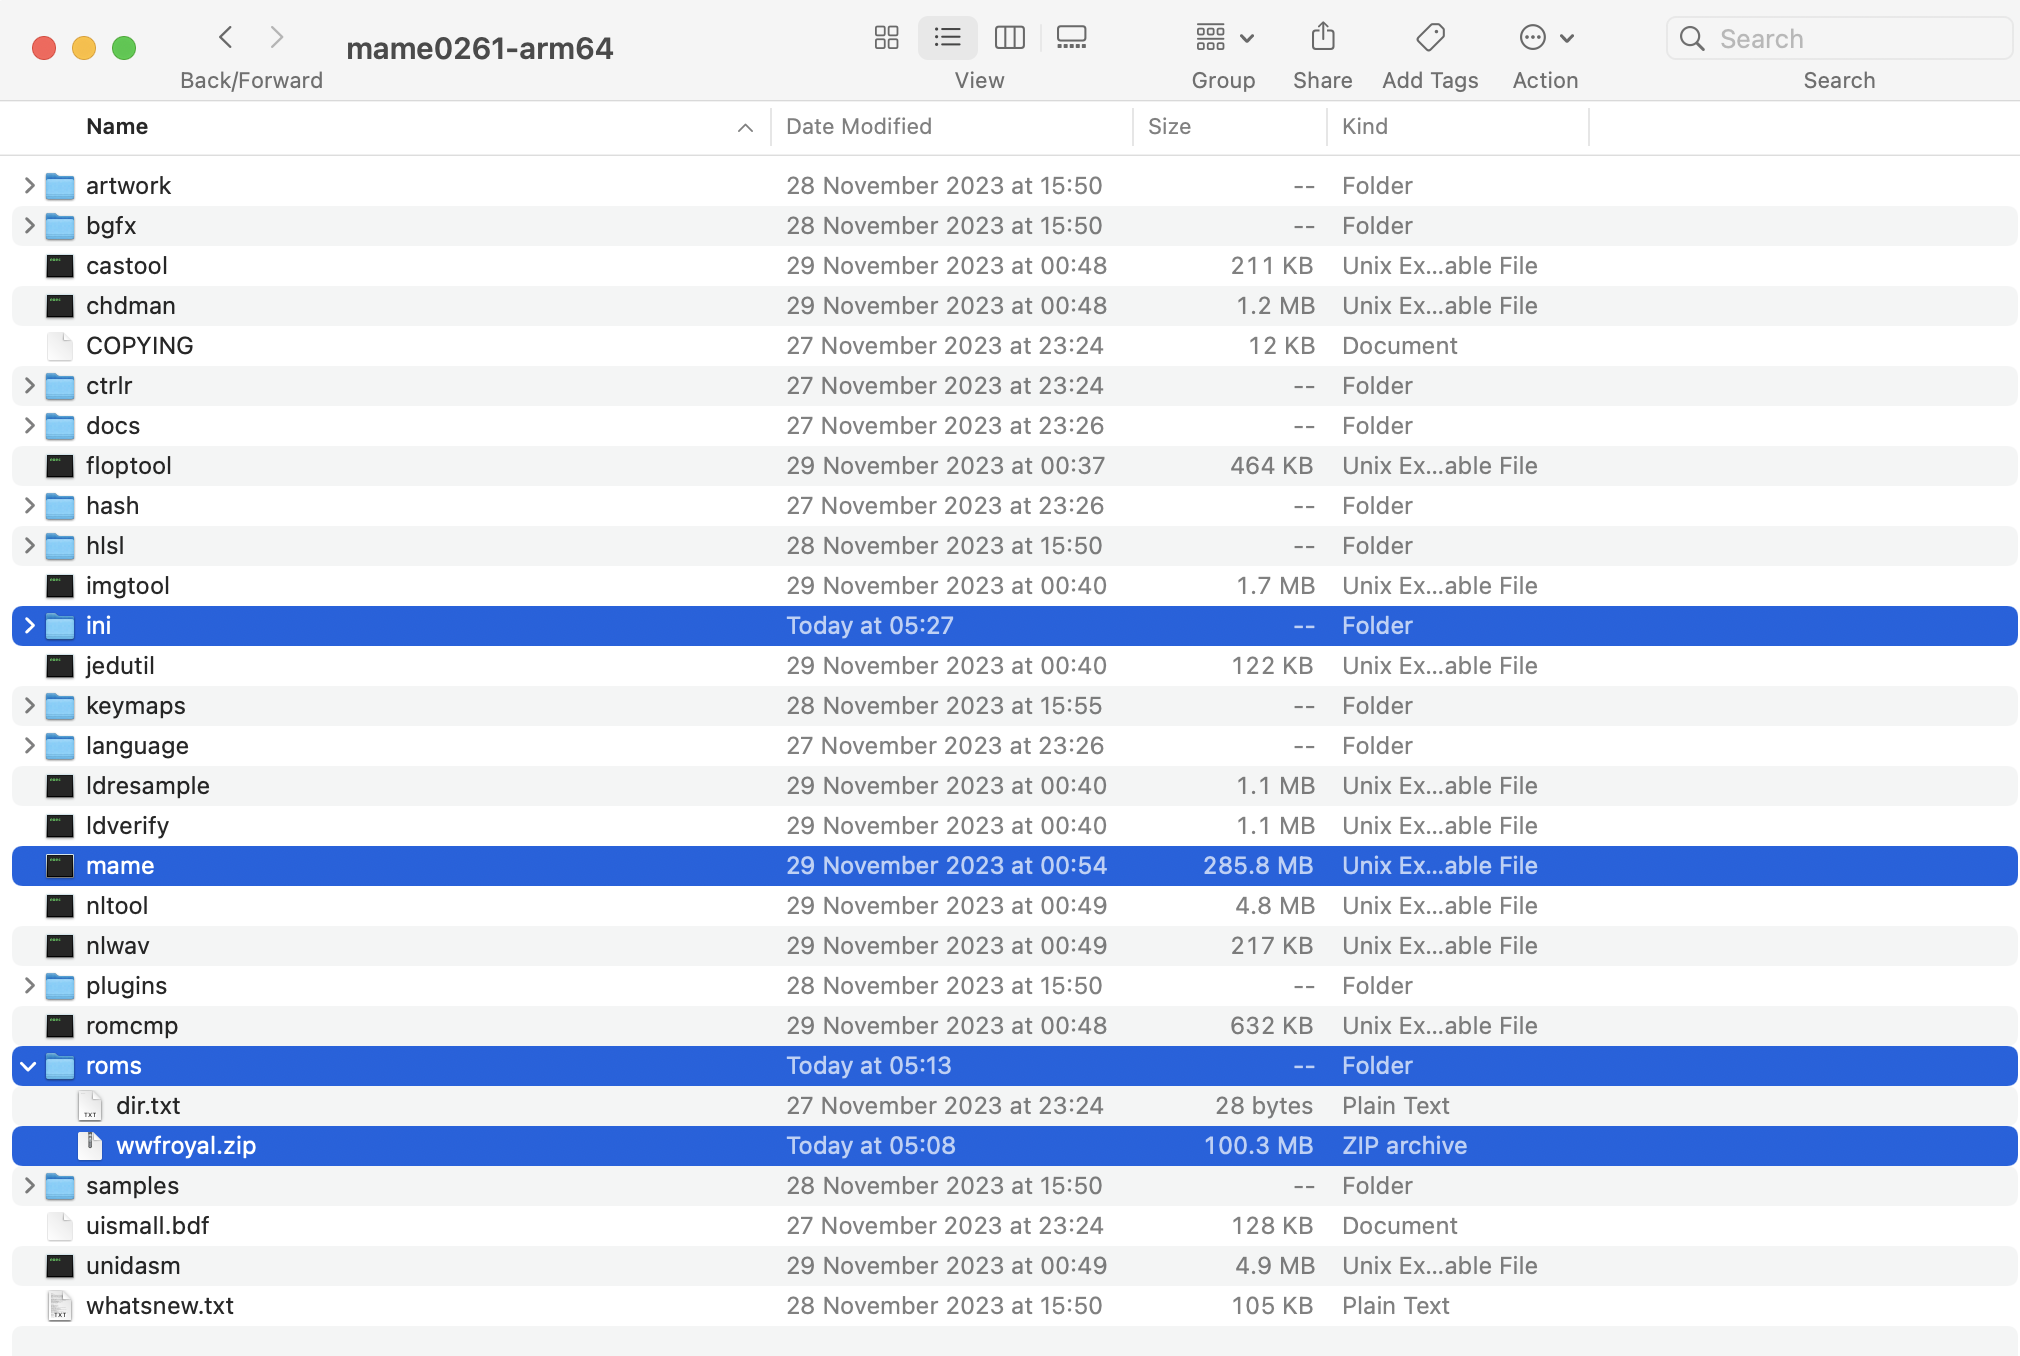Open the Group options dropdown

pos(1224,38)
